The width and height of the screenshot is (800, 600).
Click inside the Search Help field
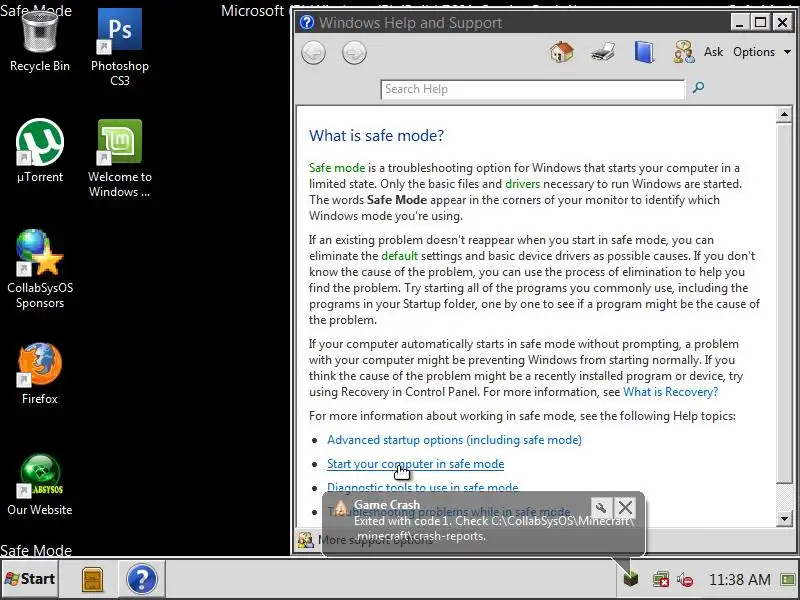tap(533, 89)
